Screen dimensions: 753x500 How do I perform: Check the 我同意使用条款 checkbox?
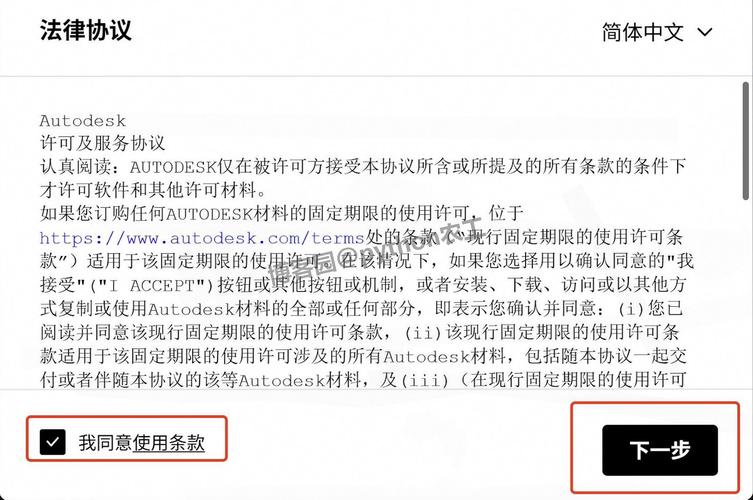[x=52, y=441]
